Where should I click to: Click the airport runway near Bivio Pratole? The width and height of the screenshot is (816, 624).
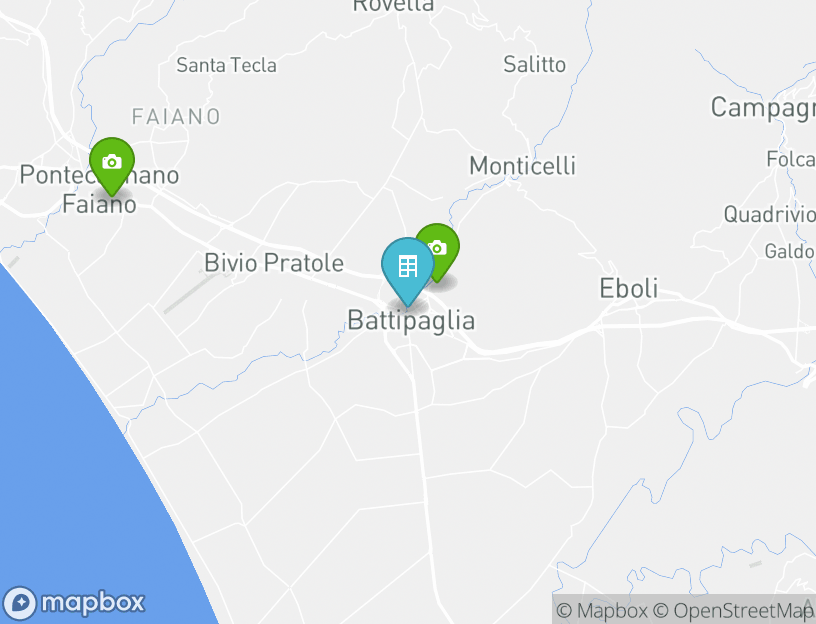tap(190, 292)
